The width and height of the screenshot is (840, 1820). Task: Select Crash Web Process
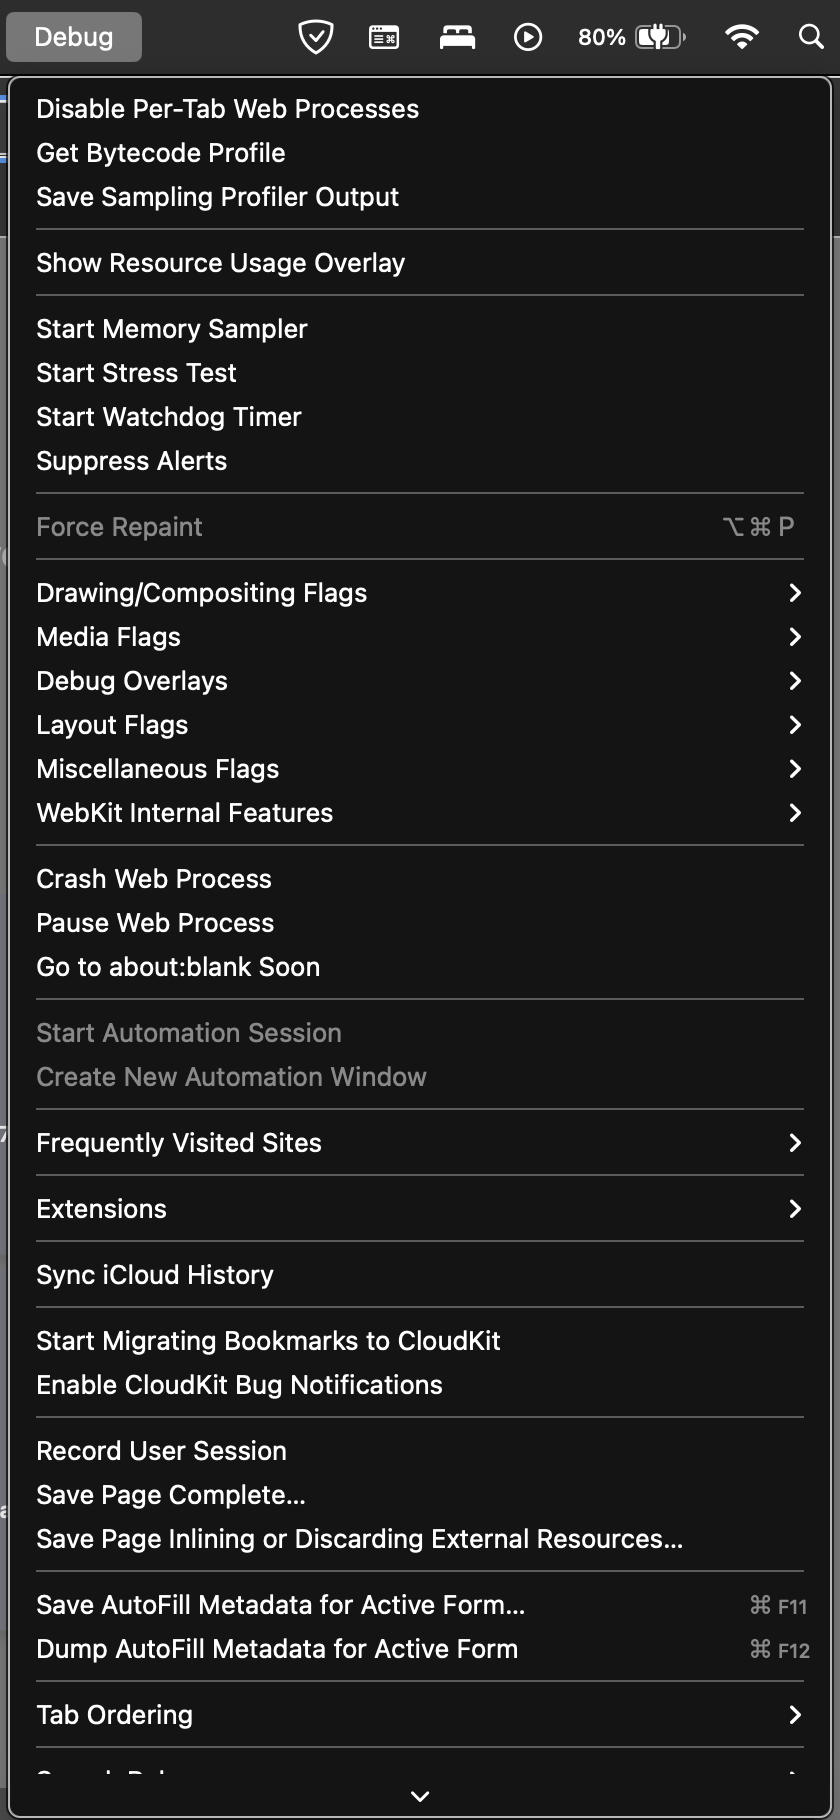154,879
